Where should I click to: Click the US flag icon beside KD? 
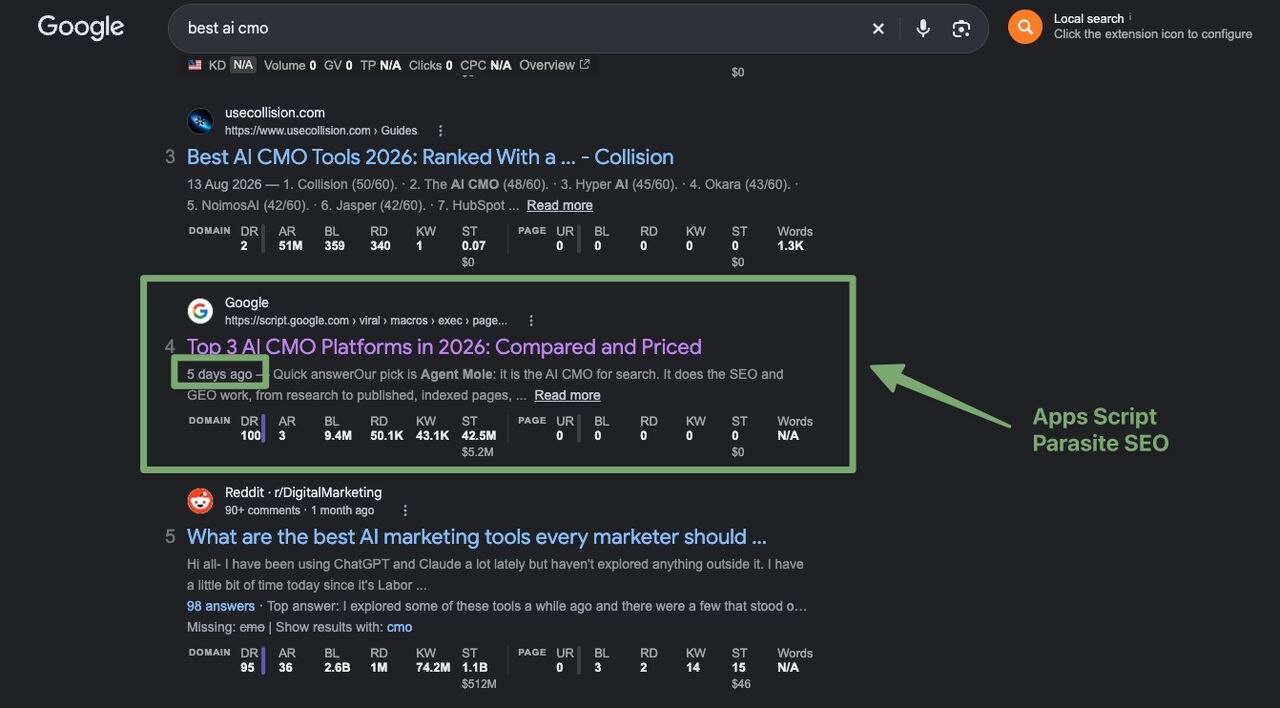click(195, 65)
